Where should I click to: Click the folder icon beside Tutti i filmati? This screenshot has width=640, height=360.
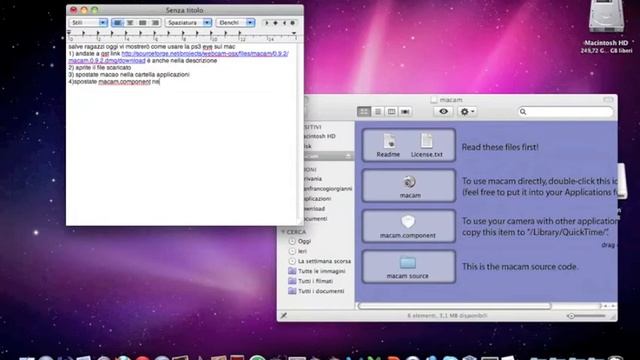pos(292,281)
